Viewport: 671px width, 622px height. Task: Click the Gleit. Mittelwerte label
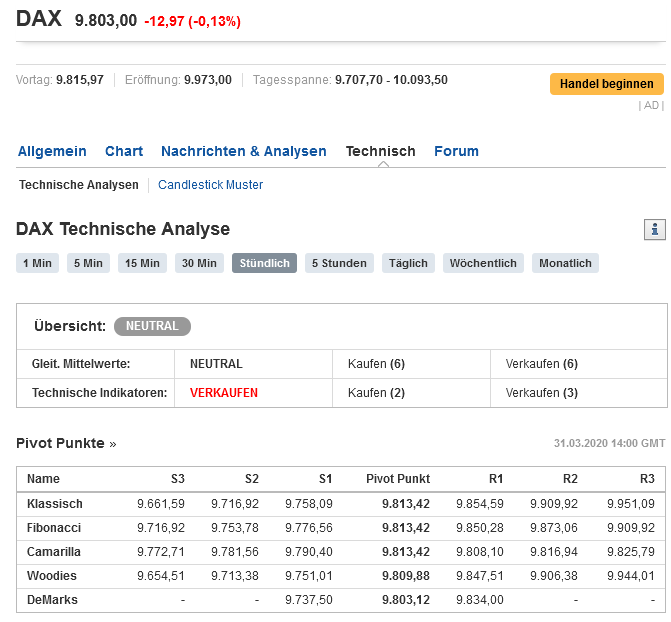(81, 364)
